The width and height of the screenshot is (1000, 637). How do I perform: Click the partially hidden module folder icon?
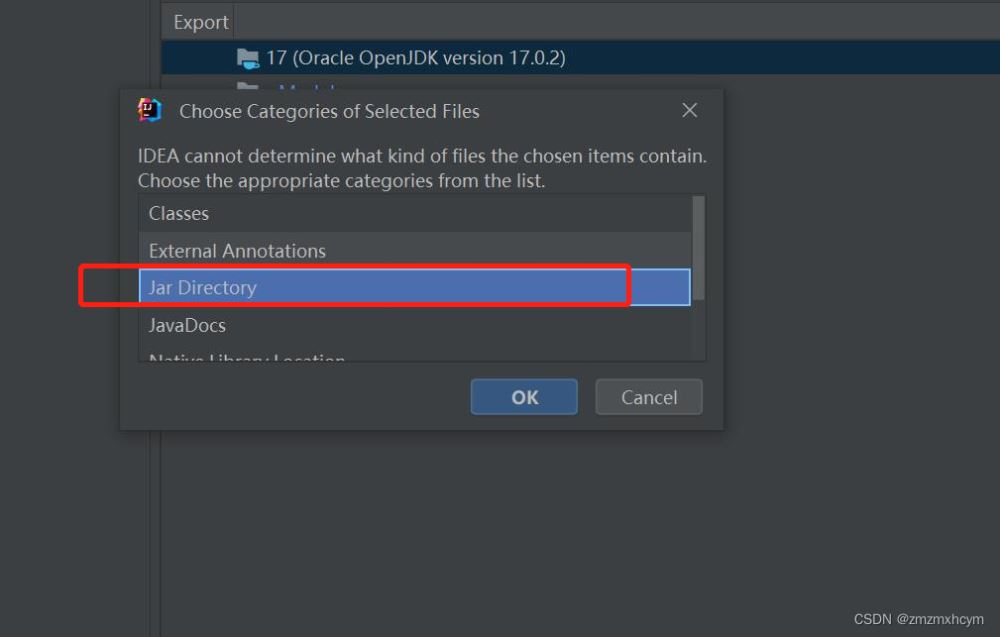coord(247,88)
